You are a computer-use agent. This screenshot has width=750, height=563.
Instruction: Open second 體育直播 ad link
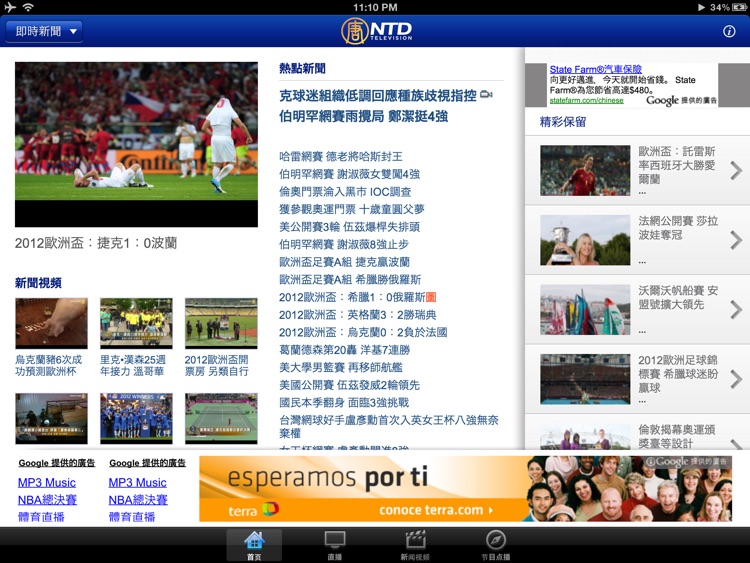132,517
